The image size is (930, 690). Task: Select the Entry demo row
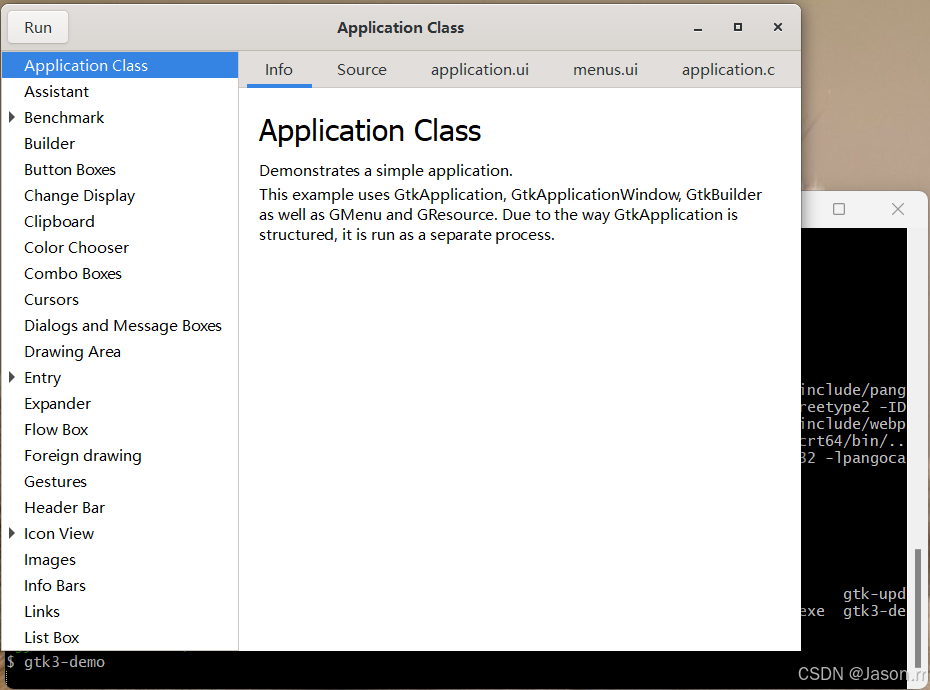120,377
